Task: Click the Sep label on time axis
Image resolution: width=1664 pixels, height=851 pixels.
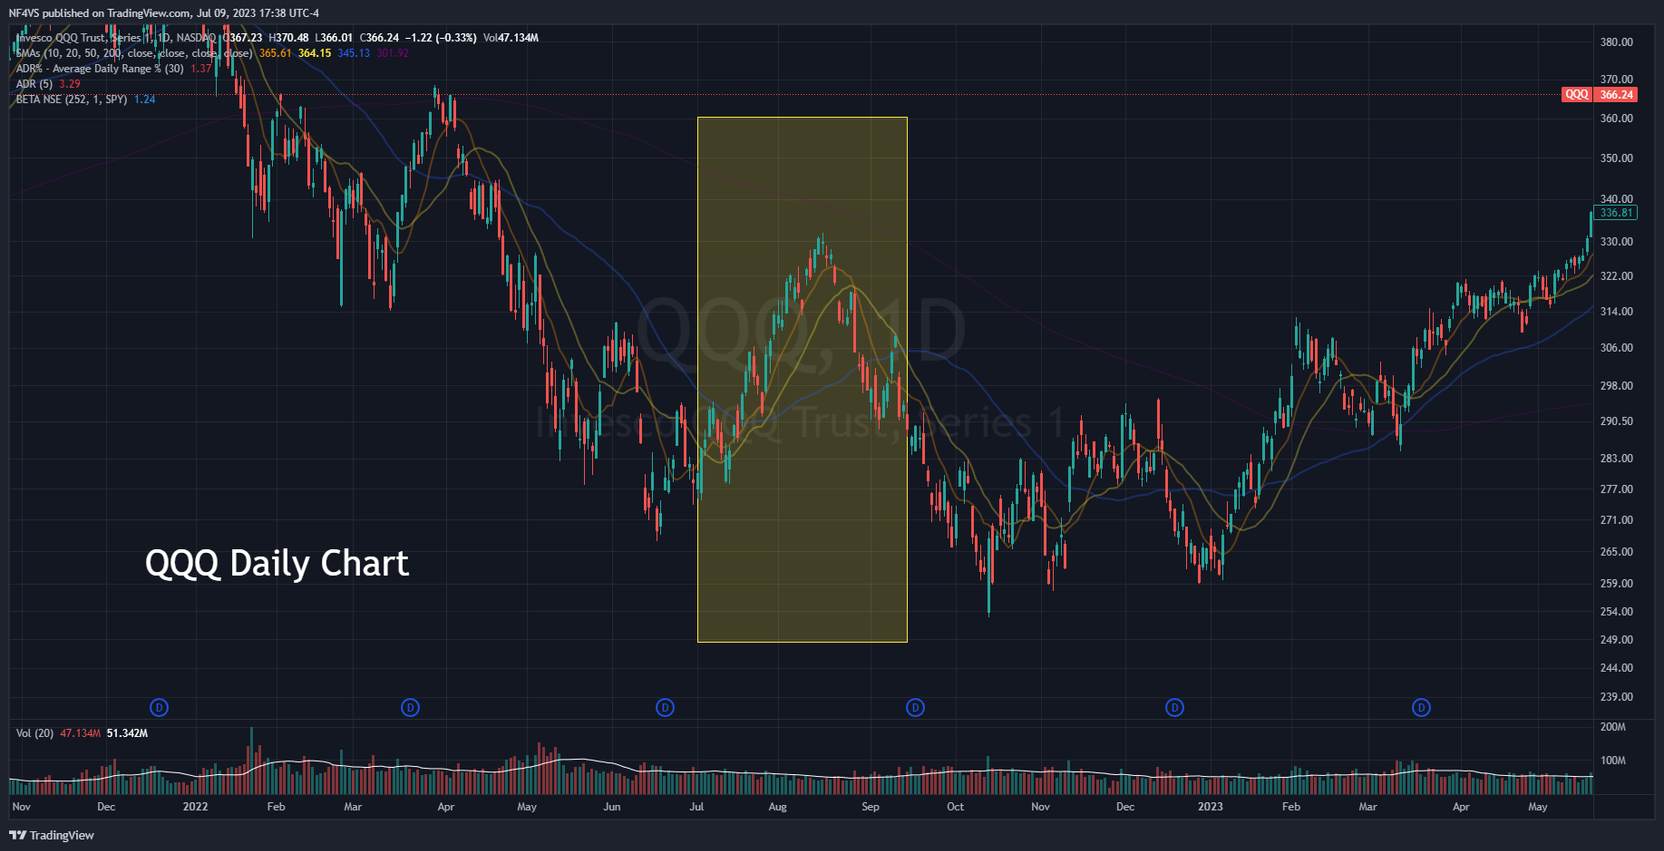Action: [x=870, y=806]
